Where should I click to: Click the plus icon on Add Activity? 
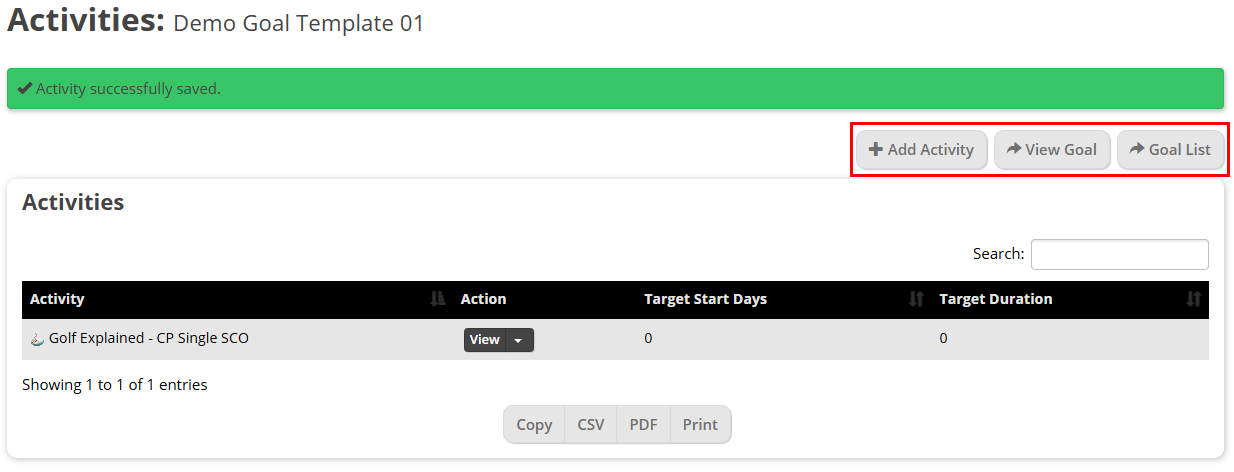point(875,149)
